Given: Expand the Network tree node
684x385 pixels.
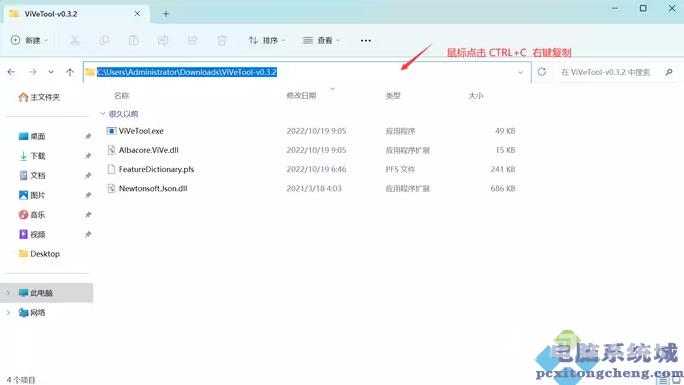Looking at the screenshot, I should tap(8, 312).
